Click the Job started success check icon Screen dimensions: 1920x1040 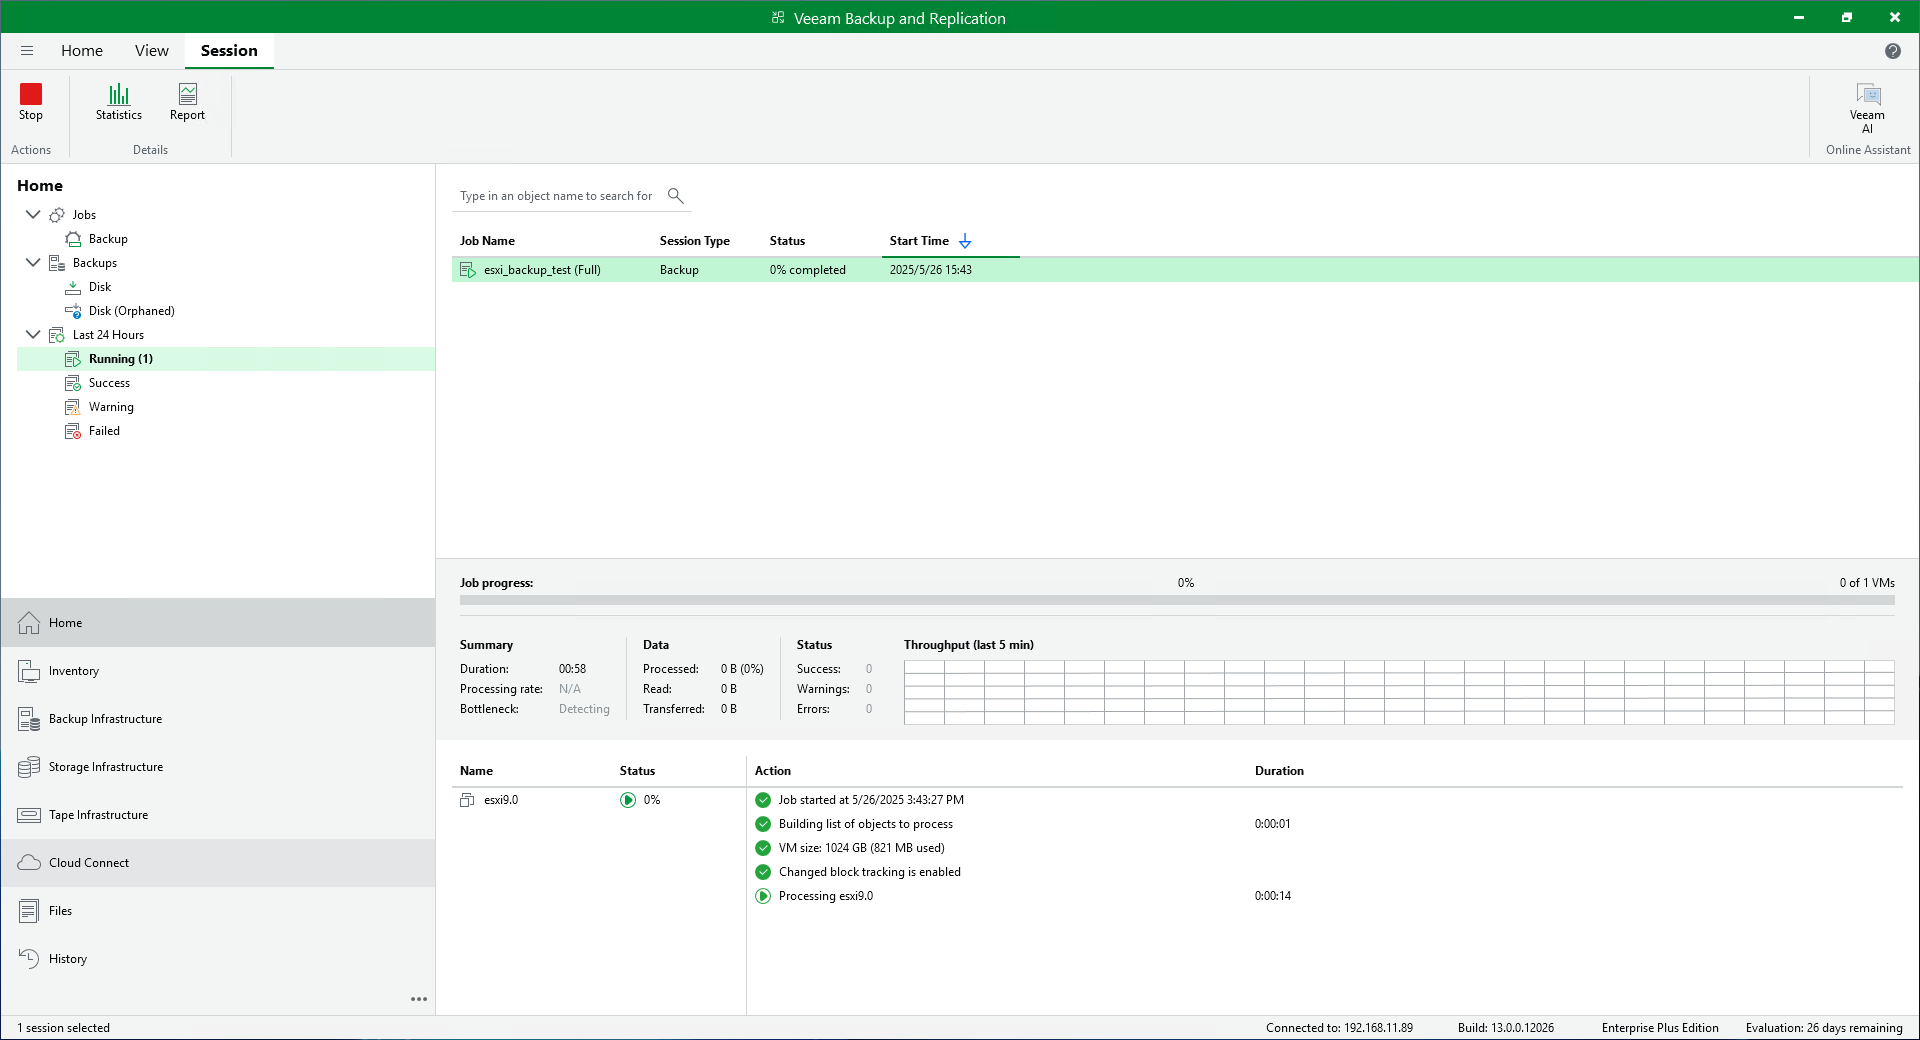[763, 800]
